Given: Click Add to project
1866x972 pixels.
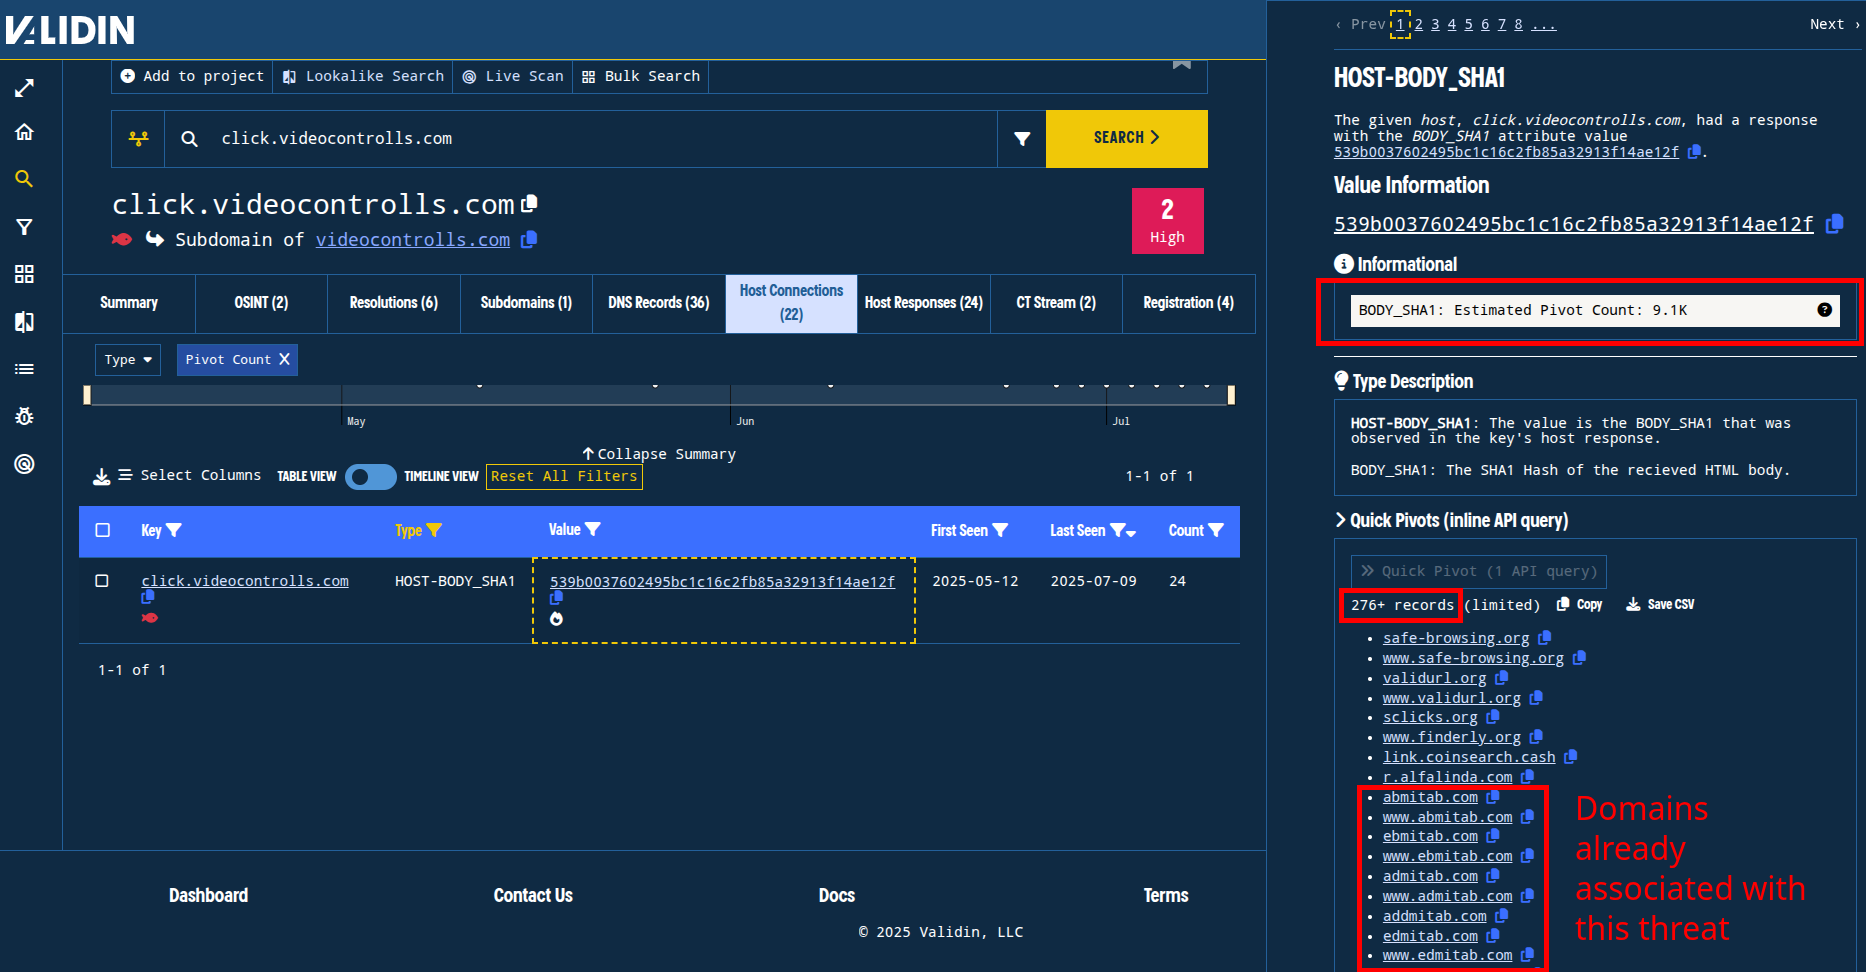Looking at the screenshot, I should click(x=192, y=76).
